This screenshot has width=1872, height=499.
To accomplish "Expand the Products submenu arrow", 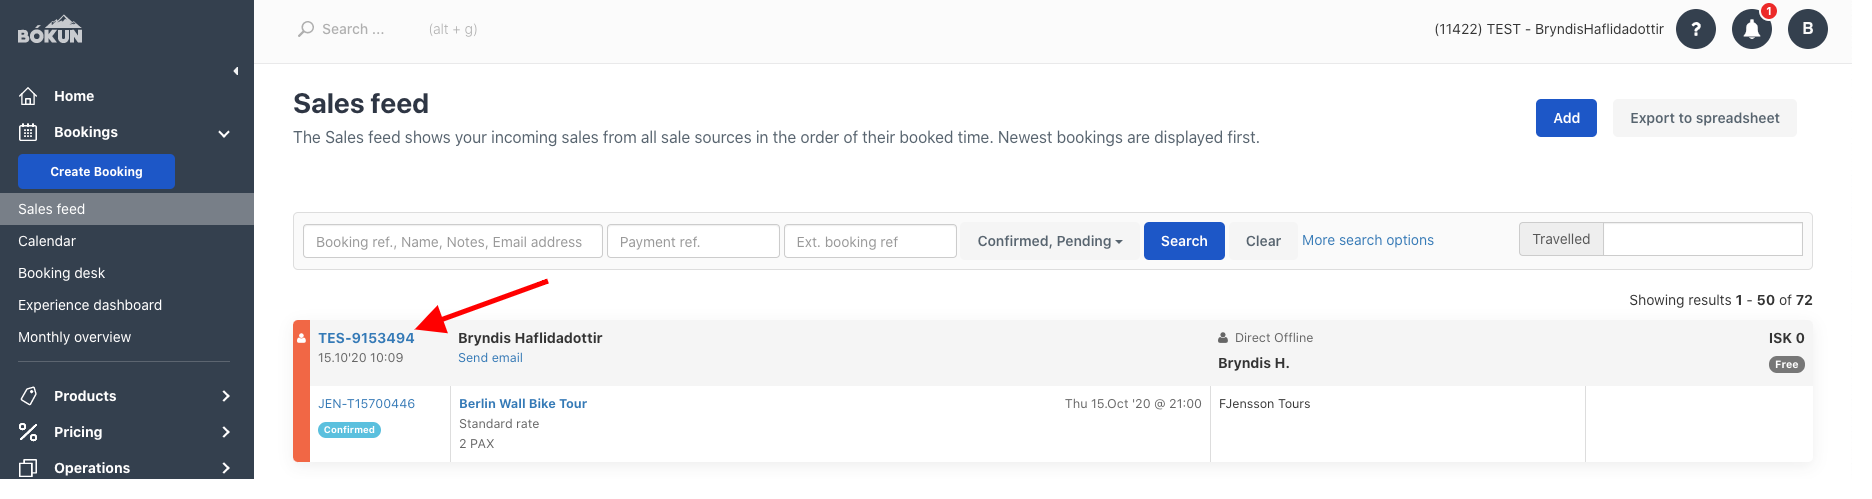I will tap(226, 396).
